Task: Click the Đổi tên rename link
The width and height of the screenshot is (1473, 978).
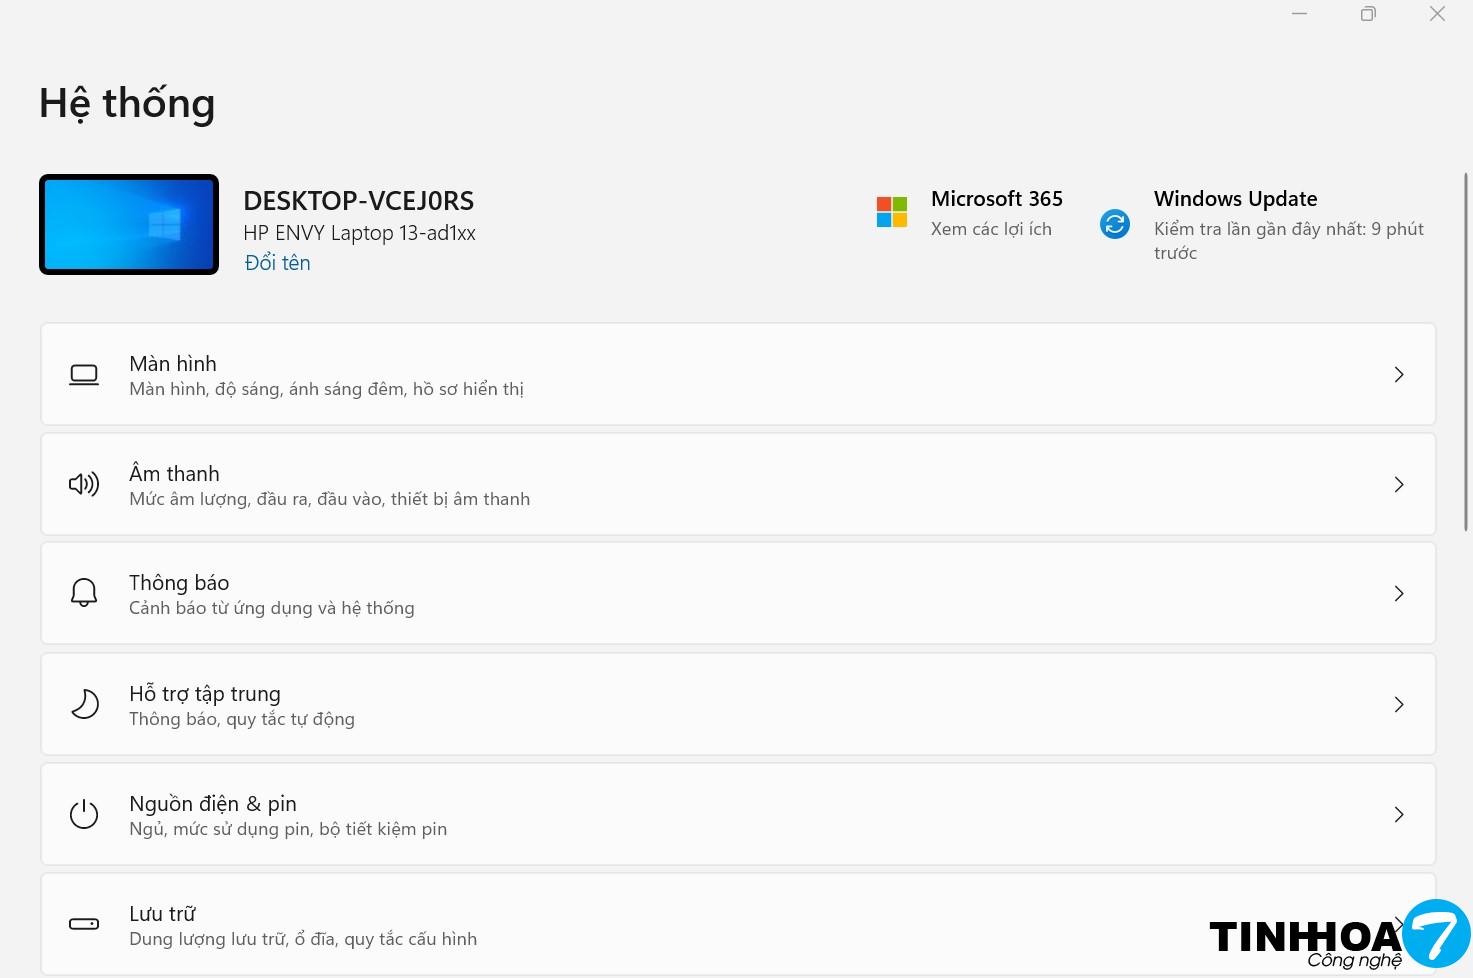Action: (278, 263)
